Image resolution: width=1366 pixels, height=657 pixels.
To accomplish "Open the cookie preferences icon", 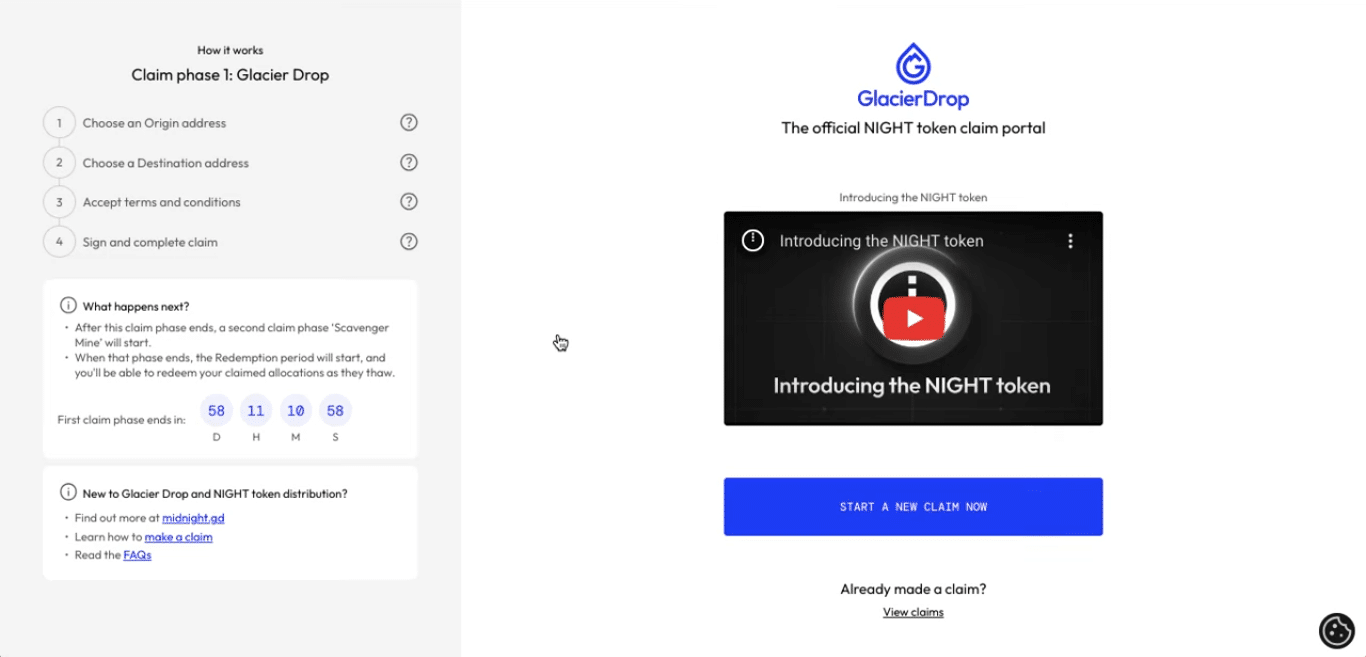I will point(1337,630).
